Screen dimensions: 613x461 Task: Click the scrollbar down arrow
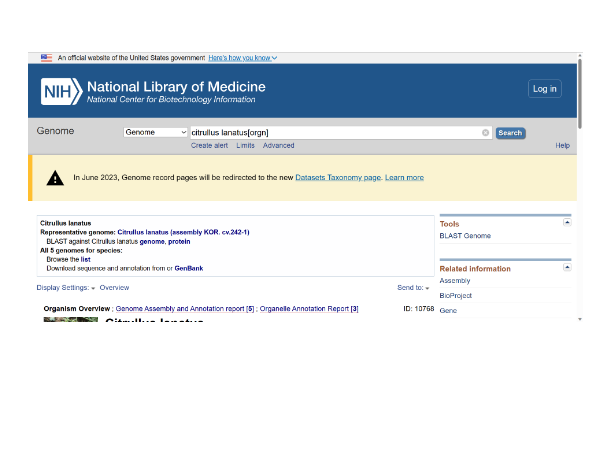(x=580, y=319)
